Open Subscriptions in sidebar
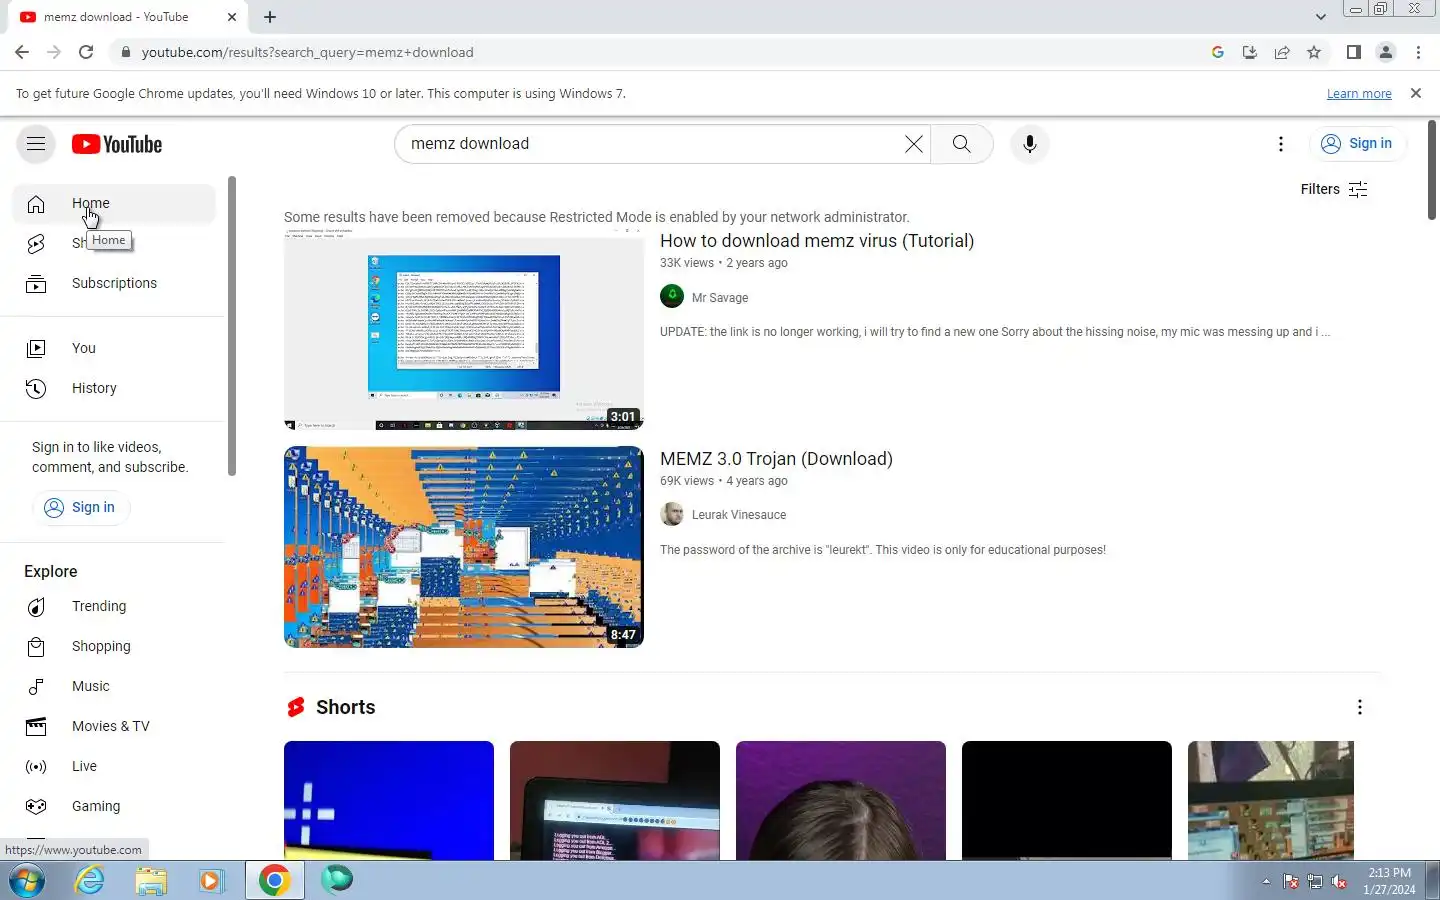Image resolution: width=1440 pixels, height=900 pixels. point(114,283)
